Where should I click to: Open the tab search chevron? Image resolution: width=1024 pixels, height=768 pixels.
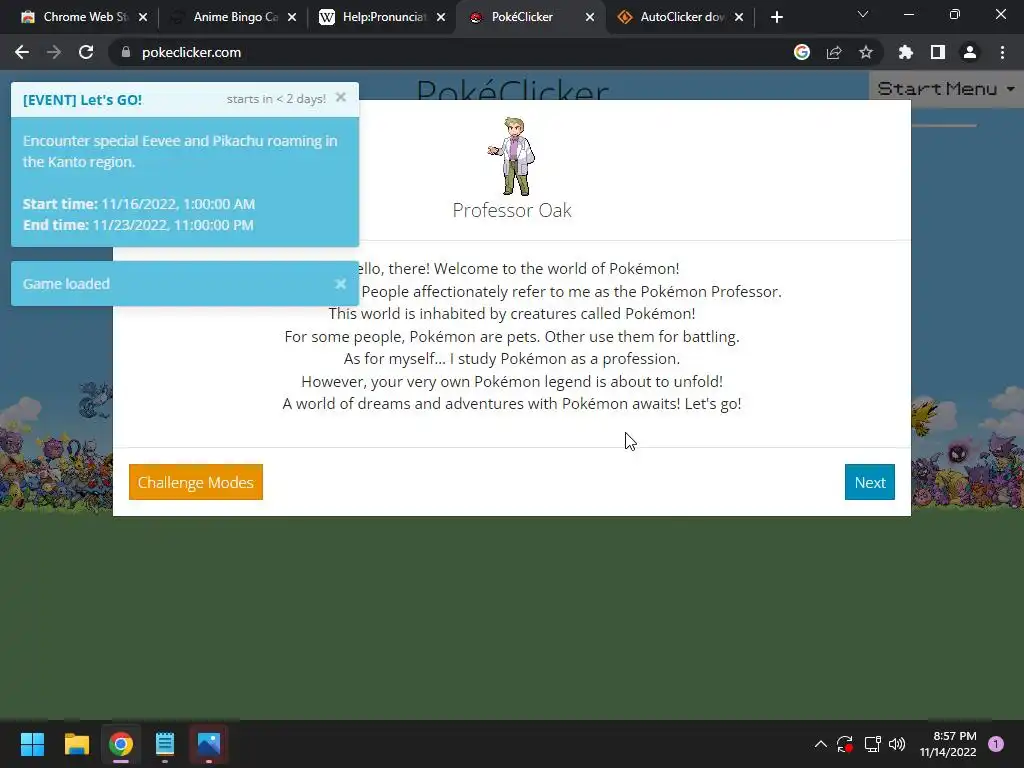pos(863,14)
